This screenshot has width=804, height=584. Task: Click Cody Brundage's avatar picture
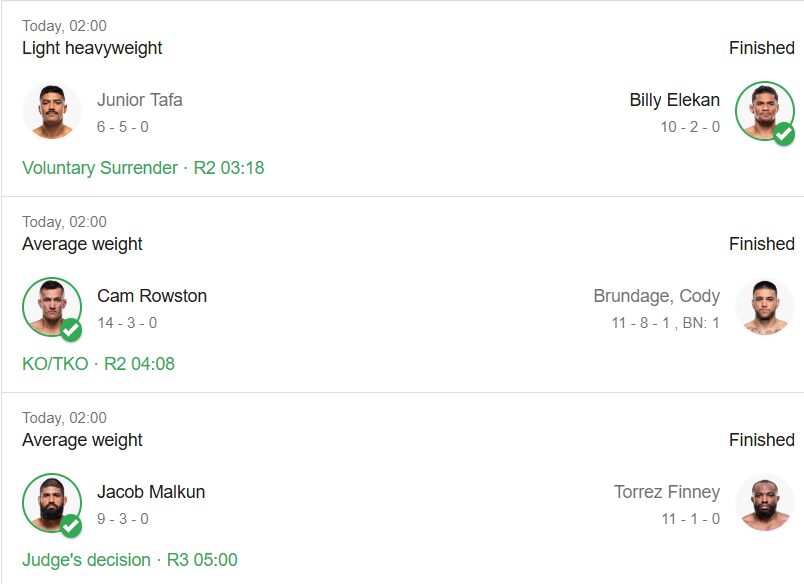[x=764, y=307]
